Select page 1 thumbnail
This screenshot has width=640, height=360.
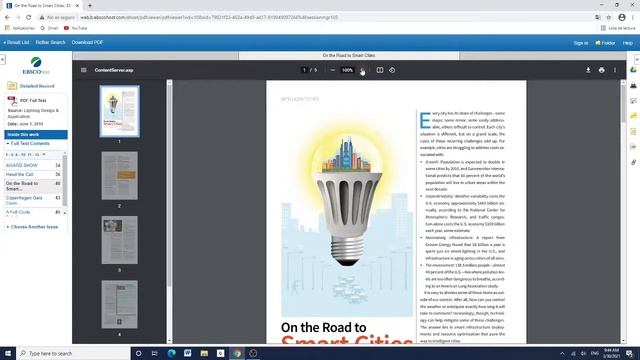119,111
